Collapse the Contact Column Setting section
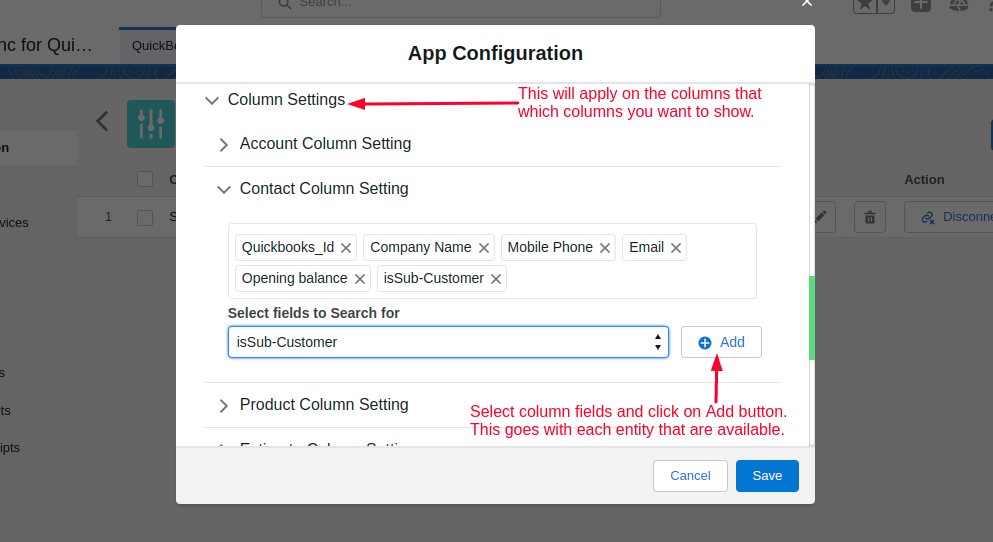The width and height of the screenshot is (993, 542). point(224,189)
